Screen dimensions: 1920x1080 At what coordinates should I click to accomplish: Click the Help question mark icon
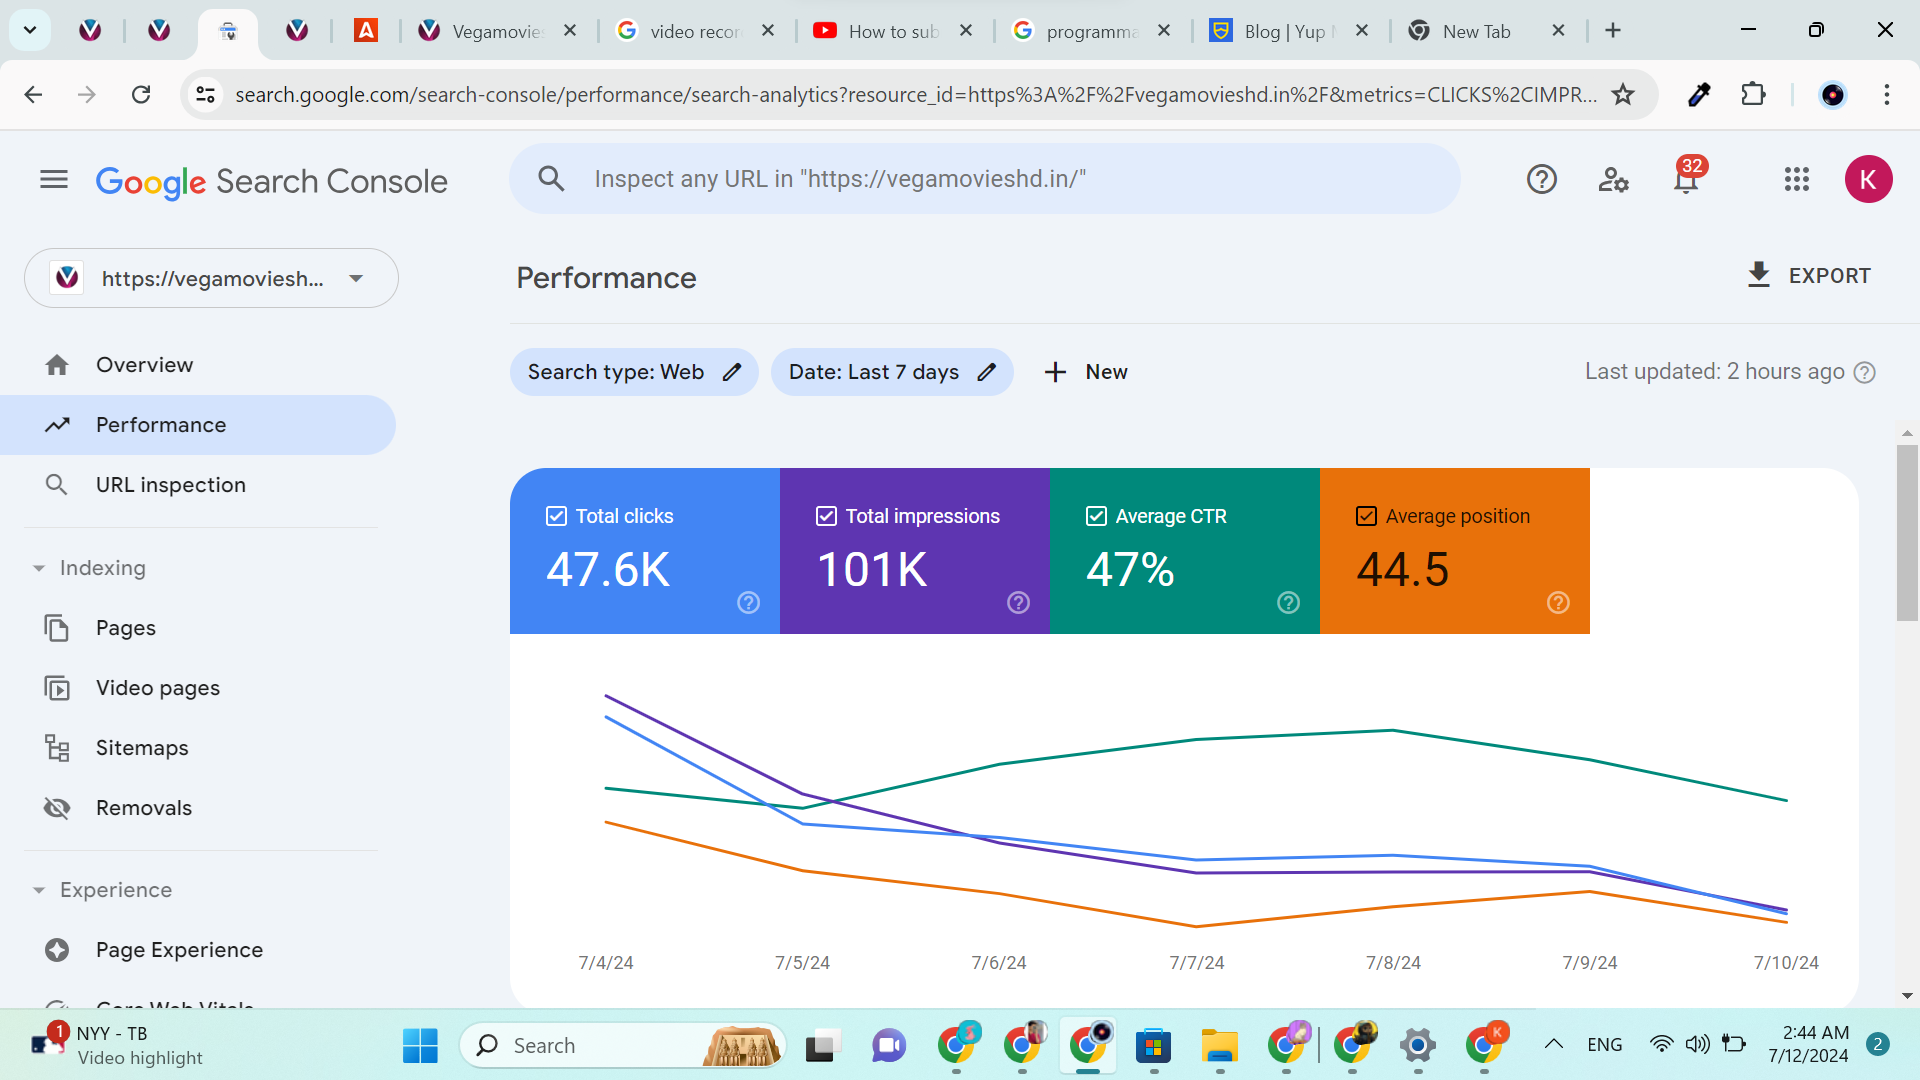1541,180
